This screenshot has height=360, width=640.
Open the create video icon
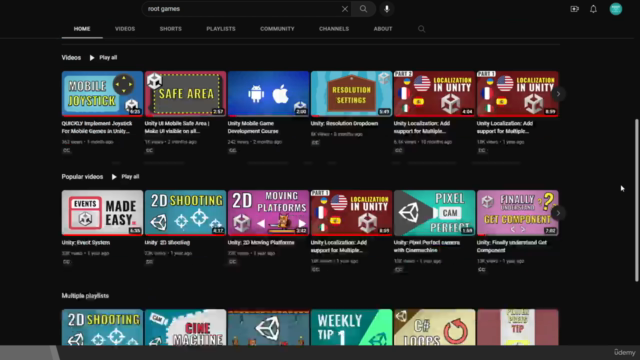574,9
